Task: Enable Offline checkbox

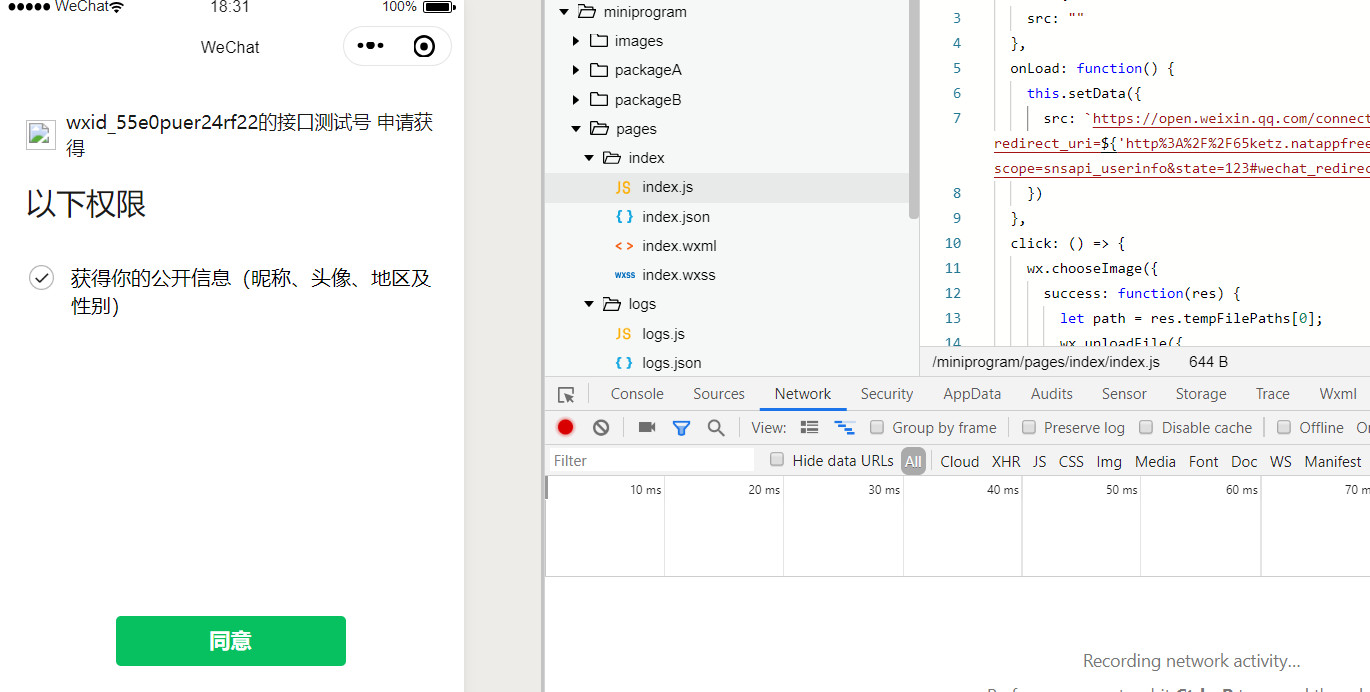Action: (x=1284, y=427)
